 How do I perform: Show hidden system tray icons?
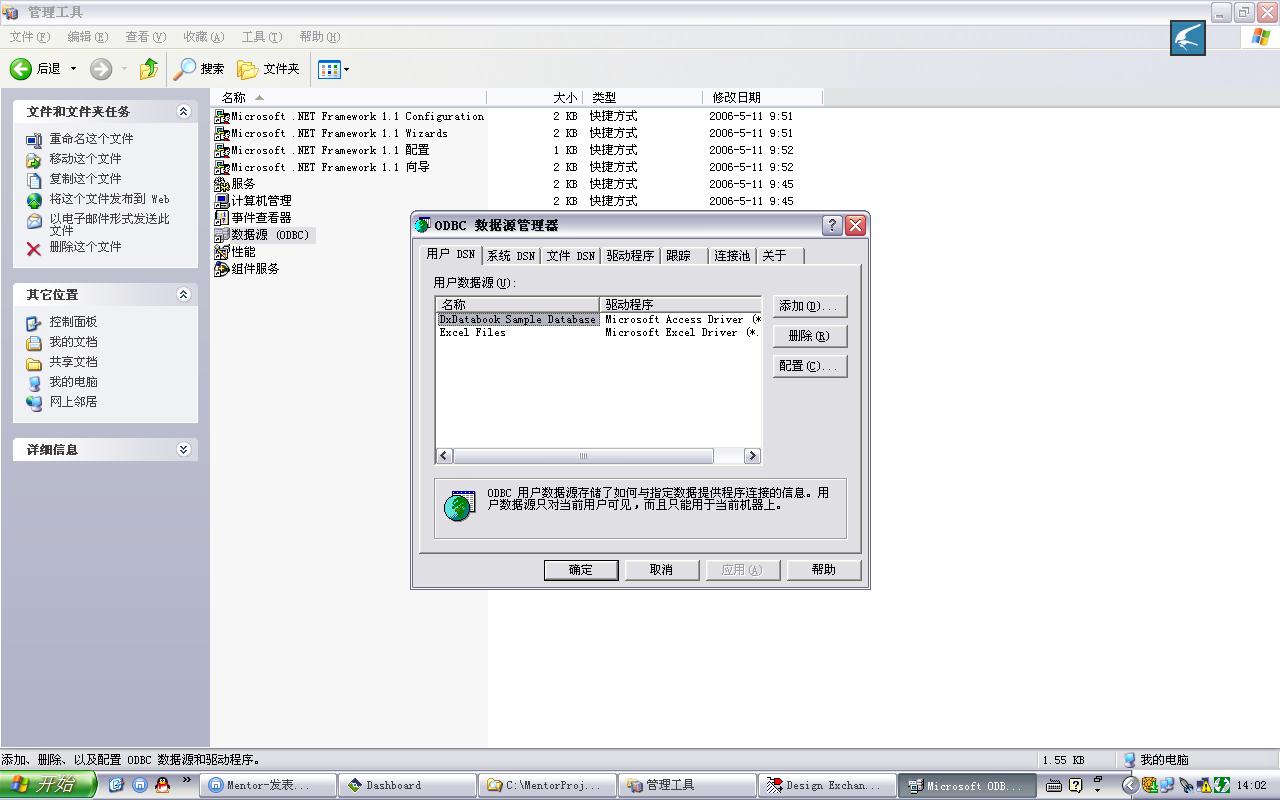pyautogui.click(x=1130, y=786)
